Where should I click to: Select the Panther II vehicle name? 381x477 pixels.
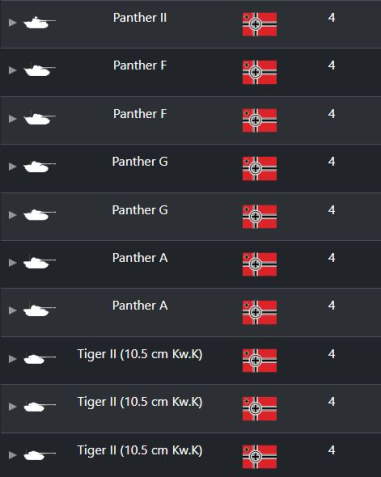tap(140, 18)
